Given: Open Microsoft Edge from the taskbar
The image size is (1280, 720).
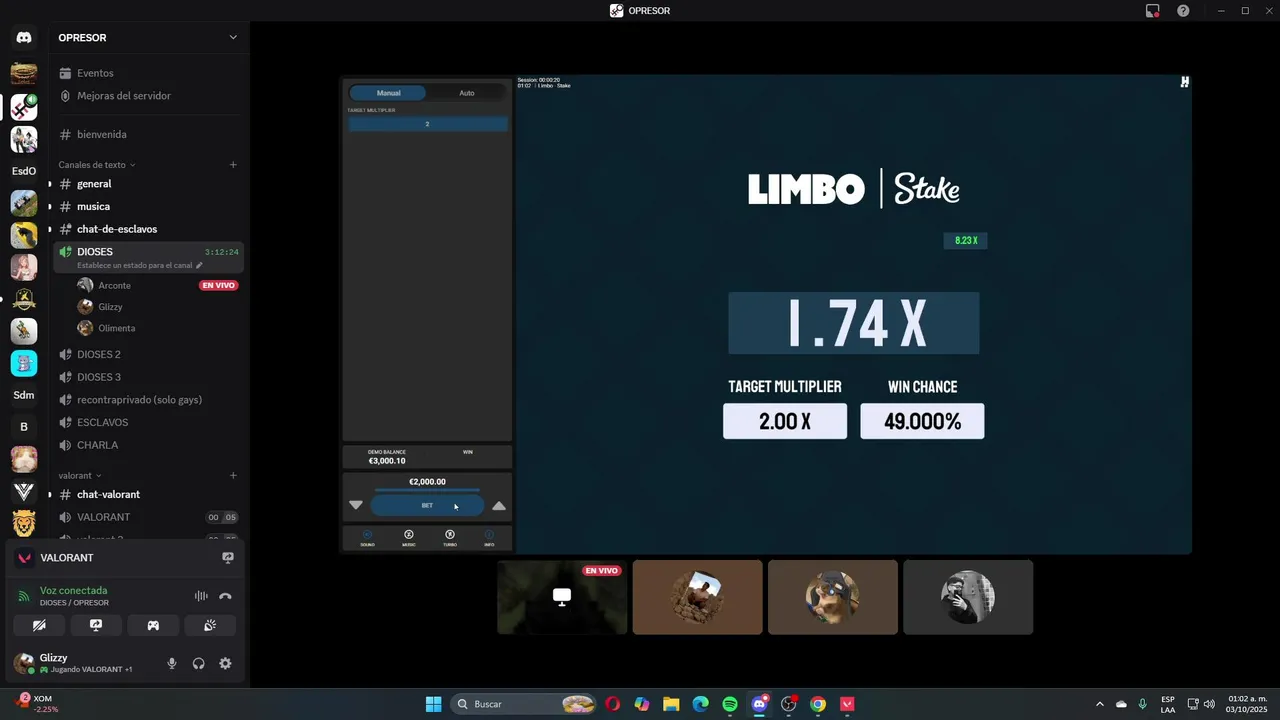Looking at the screenshot, I should (x=701, y=704).
